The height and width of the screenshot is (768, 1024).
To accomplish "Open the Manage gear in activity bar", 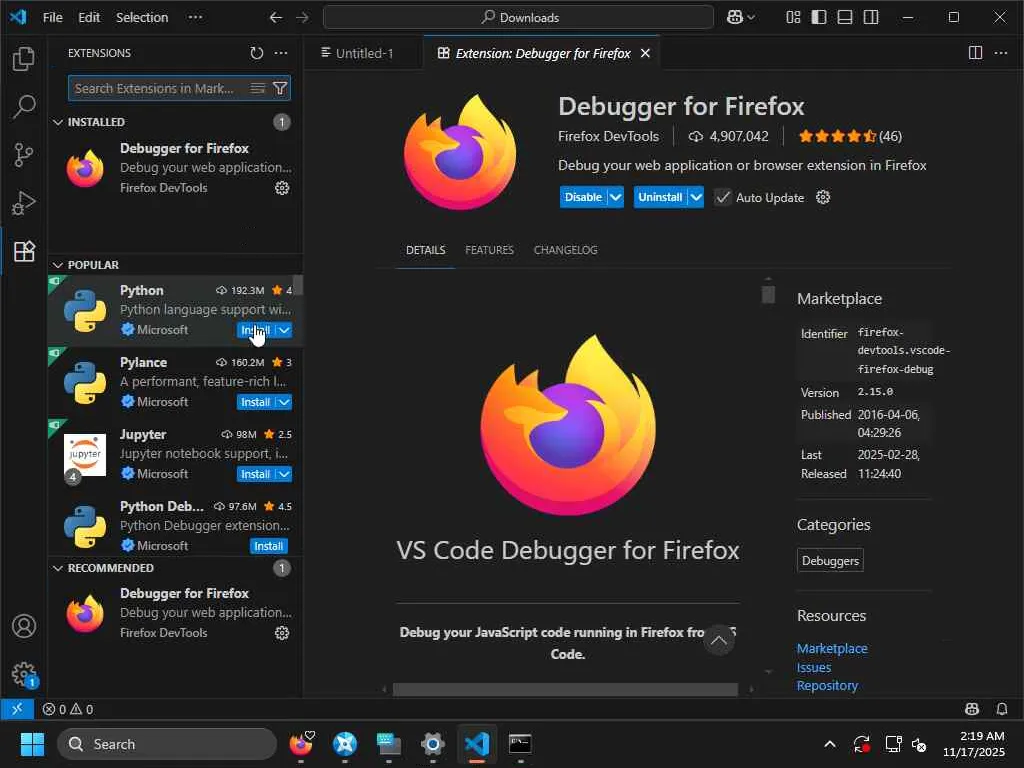I will [24, 674].
